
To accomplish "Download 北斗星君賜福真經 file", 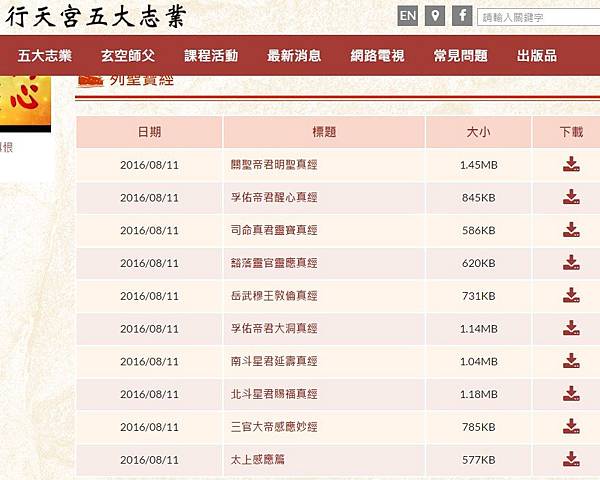I will (x=571, y=394).
